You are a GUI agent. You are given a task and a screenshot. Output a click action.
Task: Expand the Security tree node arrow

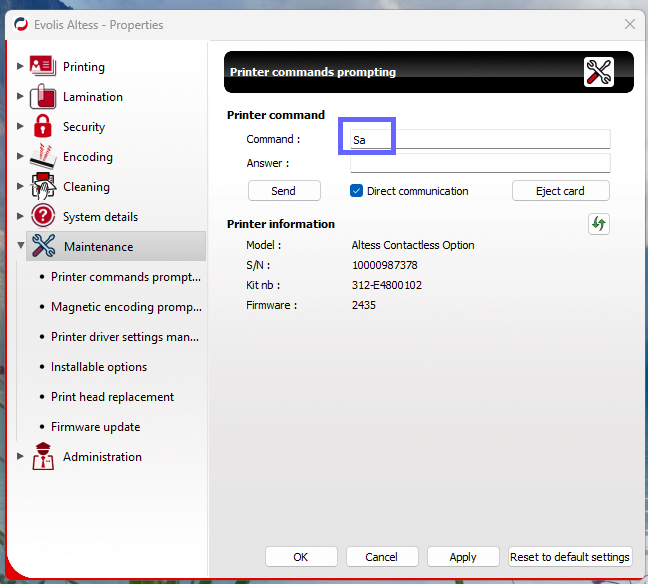pos(19,126)
